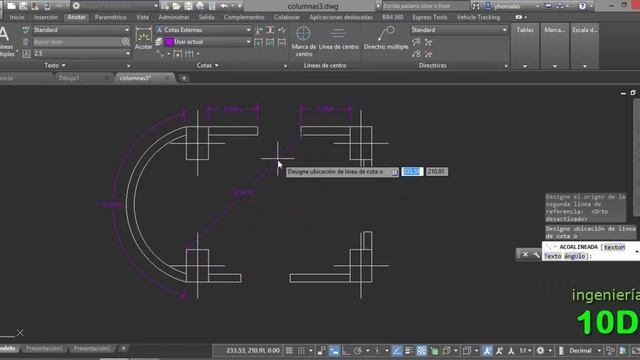640x360 pixels.
Task: Open the Standard multileader style dropdown
Action: [x=459, y=30]
